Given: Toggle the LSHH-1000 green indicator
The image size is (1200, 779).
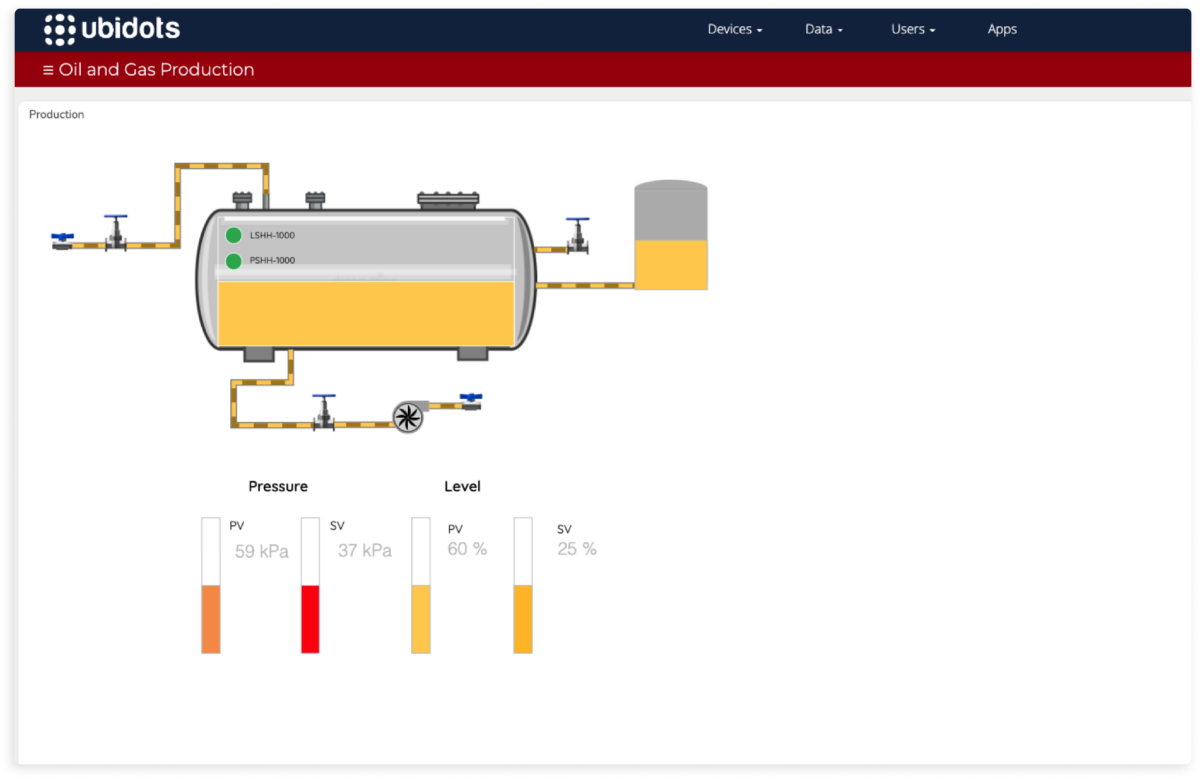Looking at the screenshot, I should [x=234, y=235].
